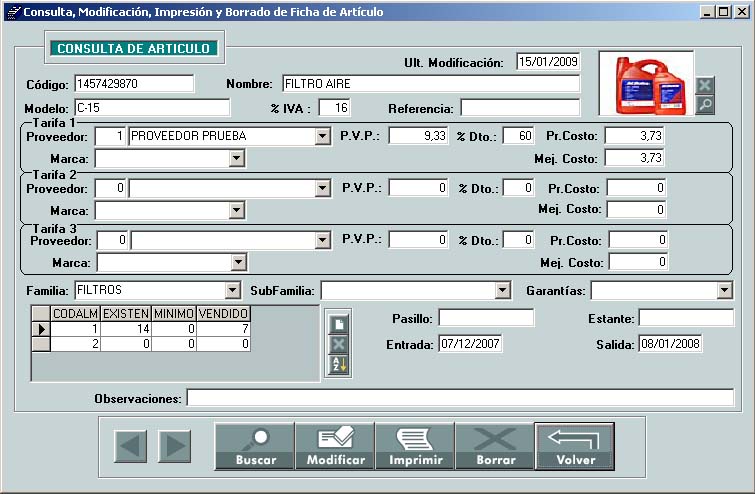Open Tarifa 1 Proveedor dropdown
755x494 pixels.
[323, 136]
